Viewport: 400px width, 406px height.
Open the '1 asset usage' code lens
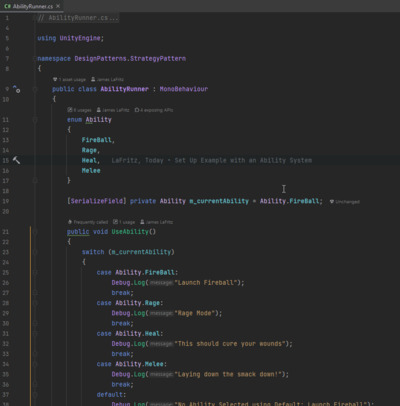pyautogui.click(x=69, y=79)
